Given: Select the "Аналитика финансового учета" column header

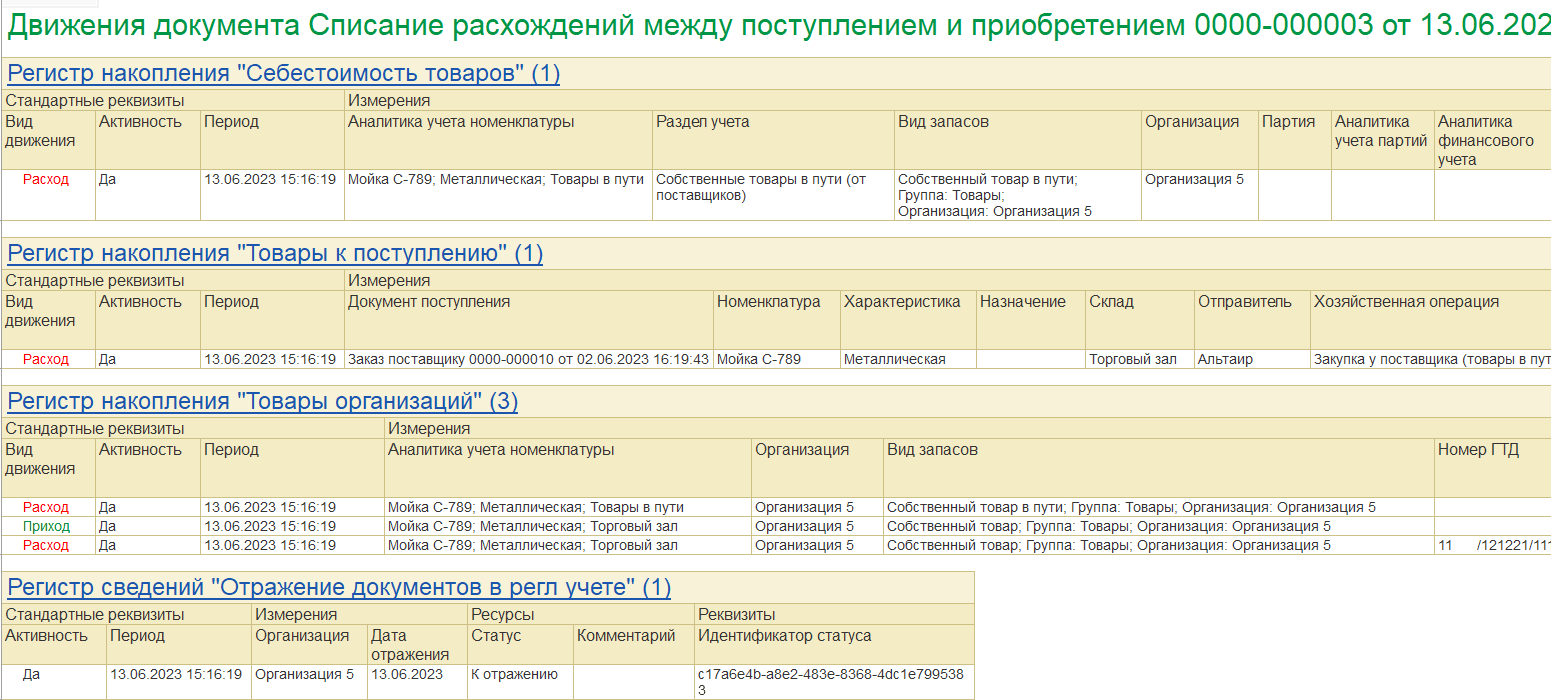Looking at the screenshot, I should point(1492,139).
